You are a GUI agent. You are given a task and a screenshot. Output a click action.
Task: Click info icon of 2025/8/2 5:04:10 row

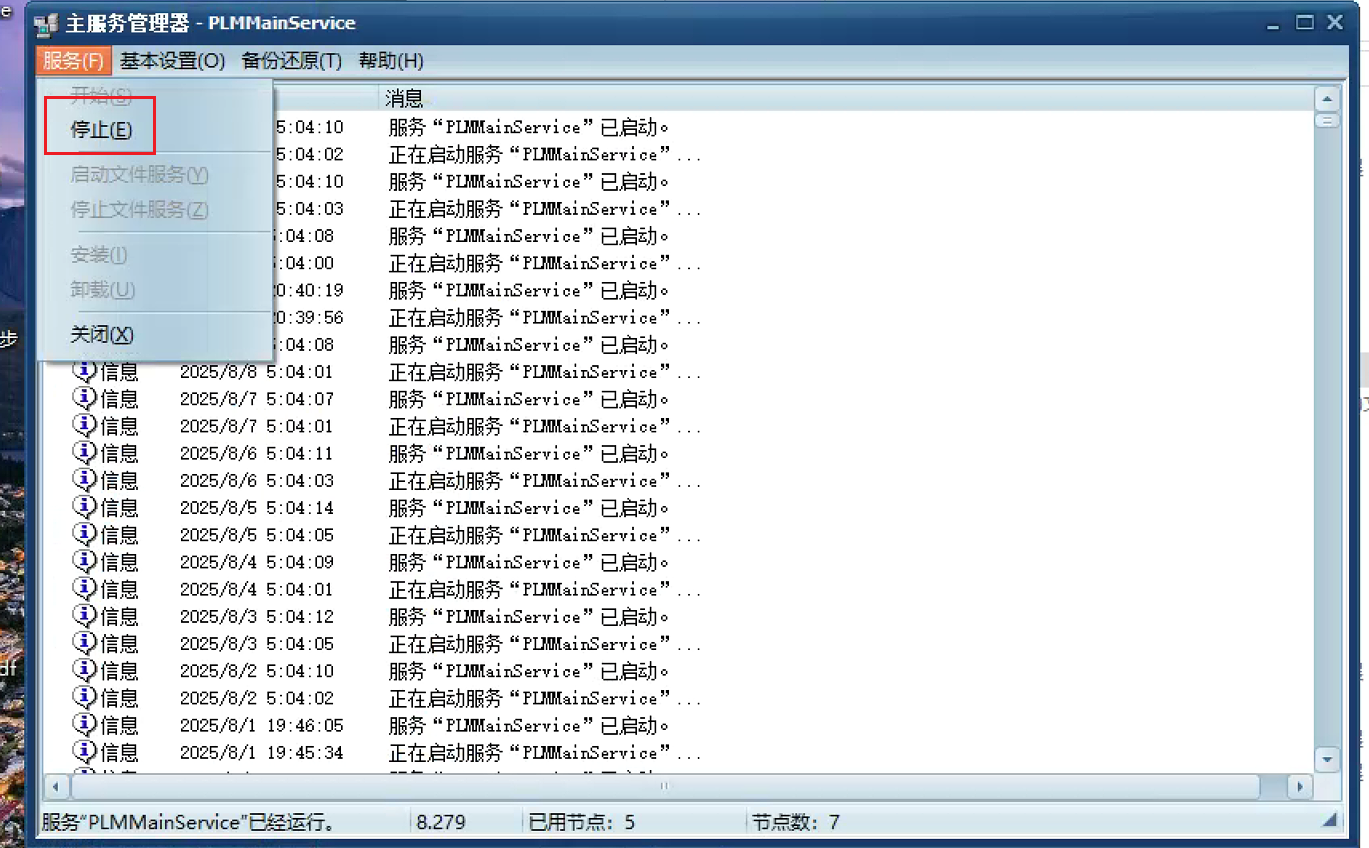pos(85,671)
